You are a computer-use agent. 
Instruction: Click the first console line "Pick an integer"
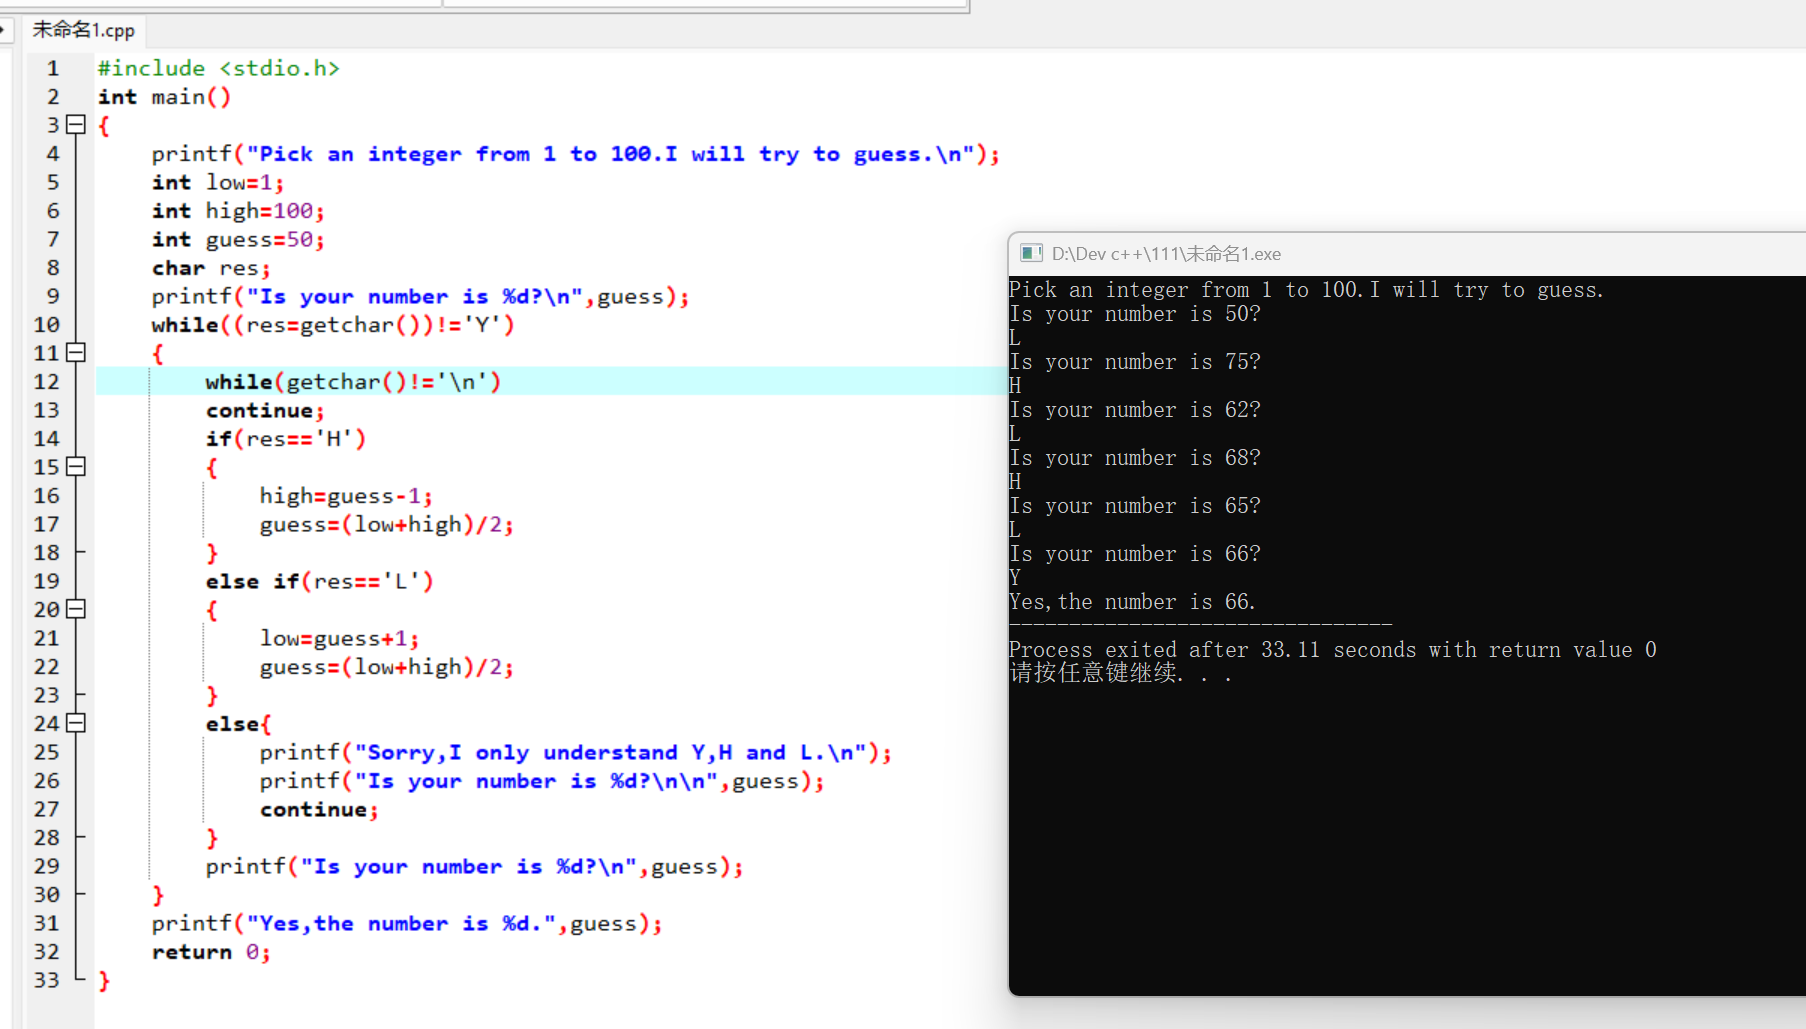1306,290
